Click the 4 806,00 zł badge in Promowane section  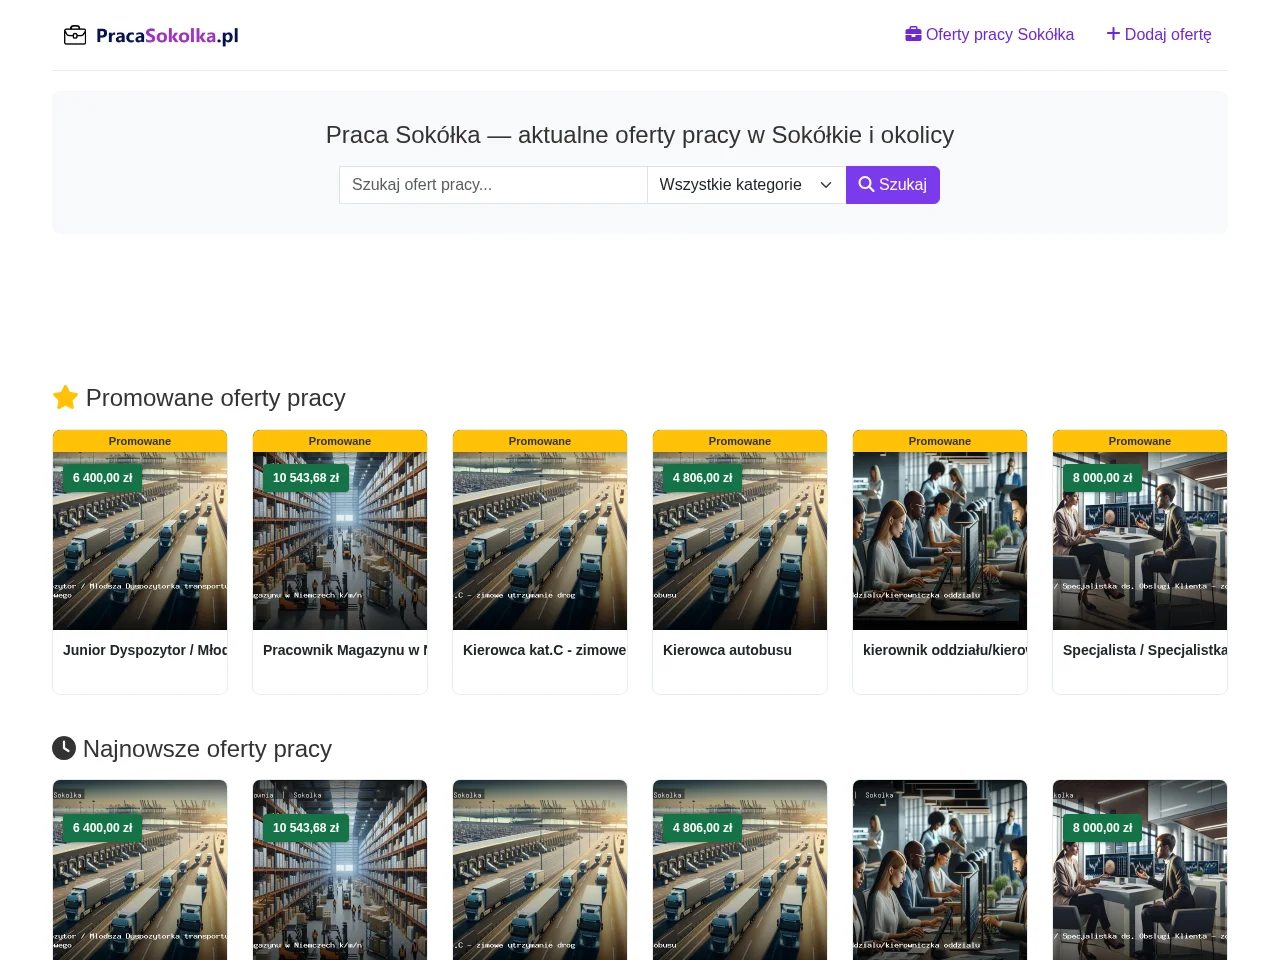pyautogui.click(x=703, y=478)
